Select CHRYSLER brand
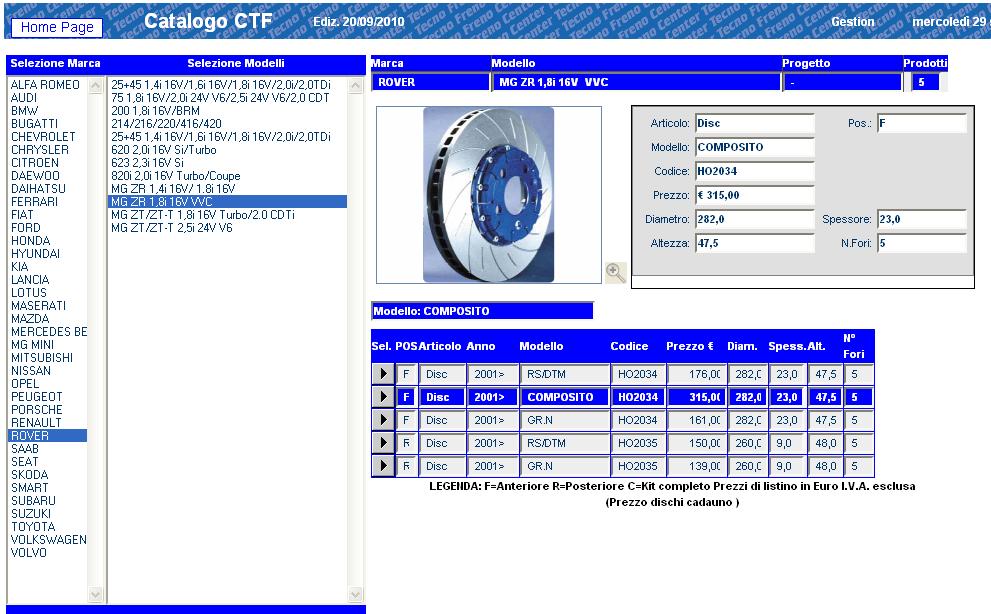This screenshot has height=614, width=991. pyautogui.click(x=40, y=150)
